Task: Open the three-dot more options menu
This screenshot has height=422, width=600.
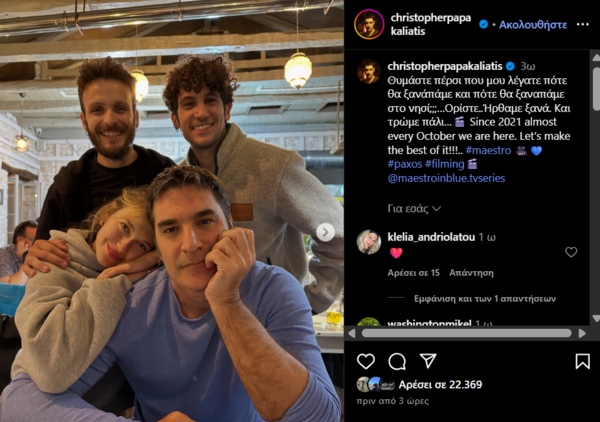Action: [x=582, y=24]
